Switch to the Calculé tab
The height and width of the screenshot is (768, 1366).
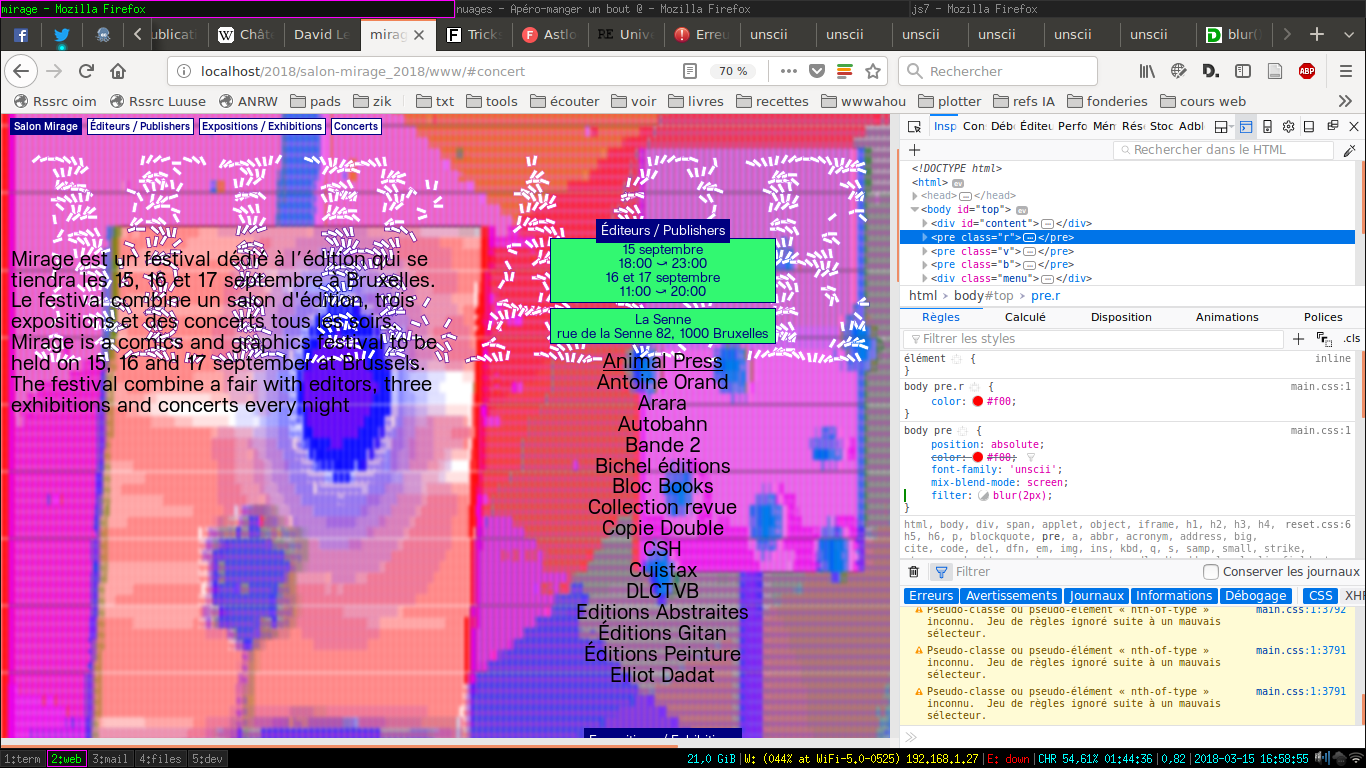1025,317
